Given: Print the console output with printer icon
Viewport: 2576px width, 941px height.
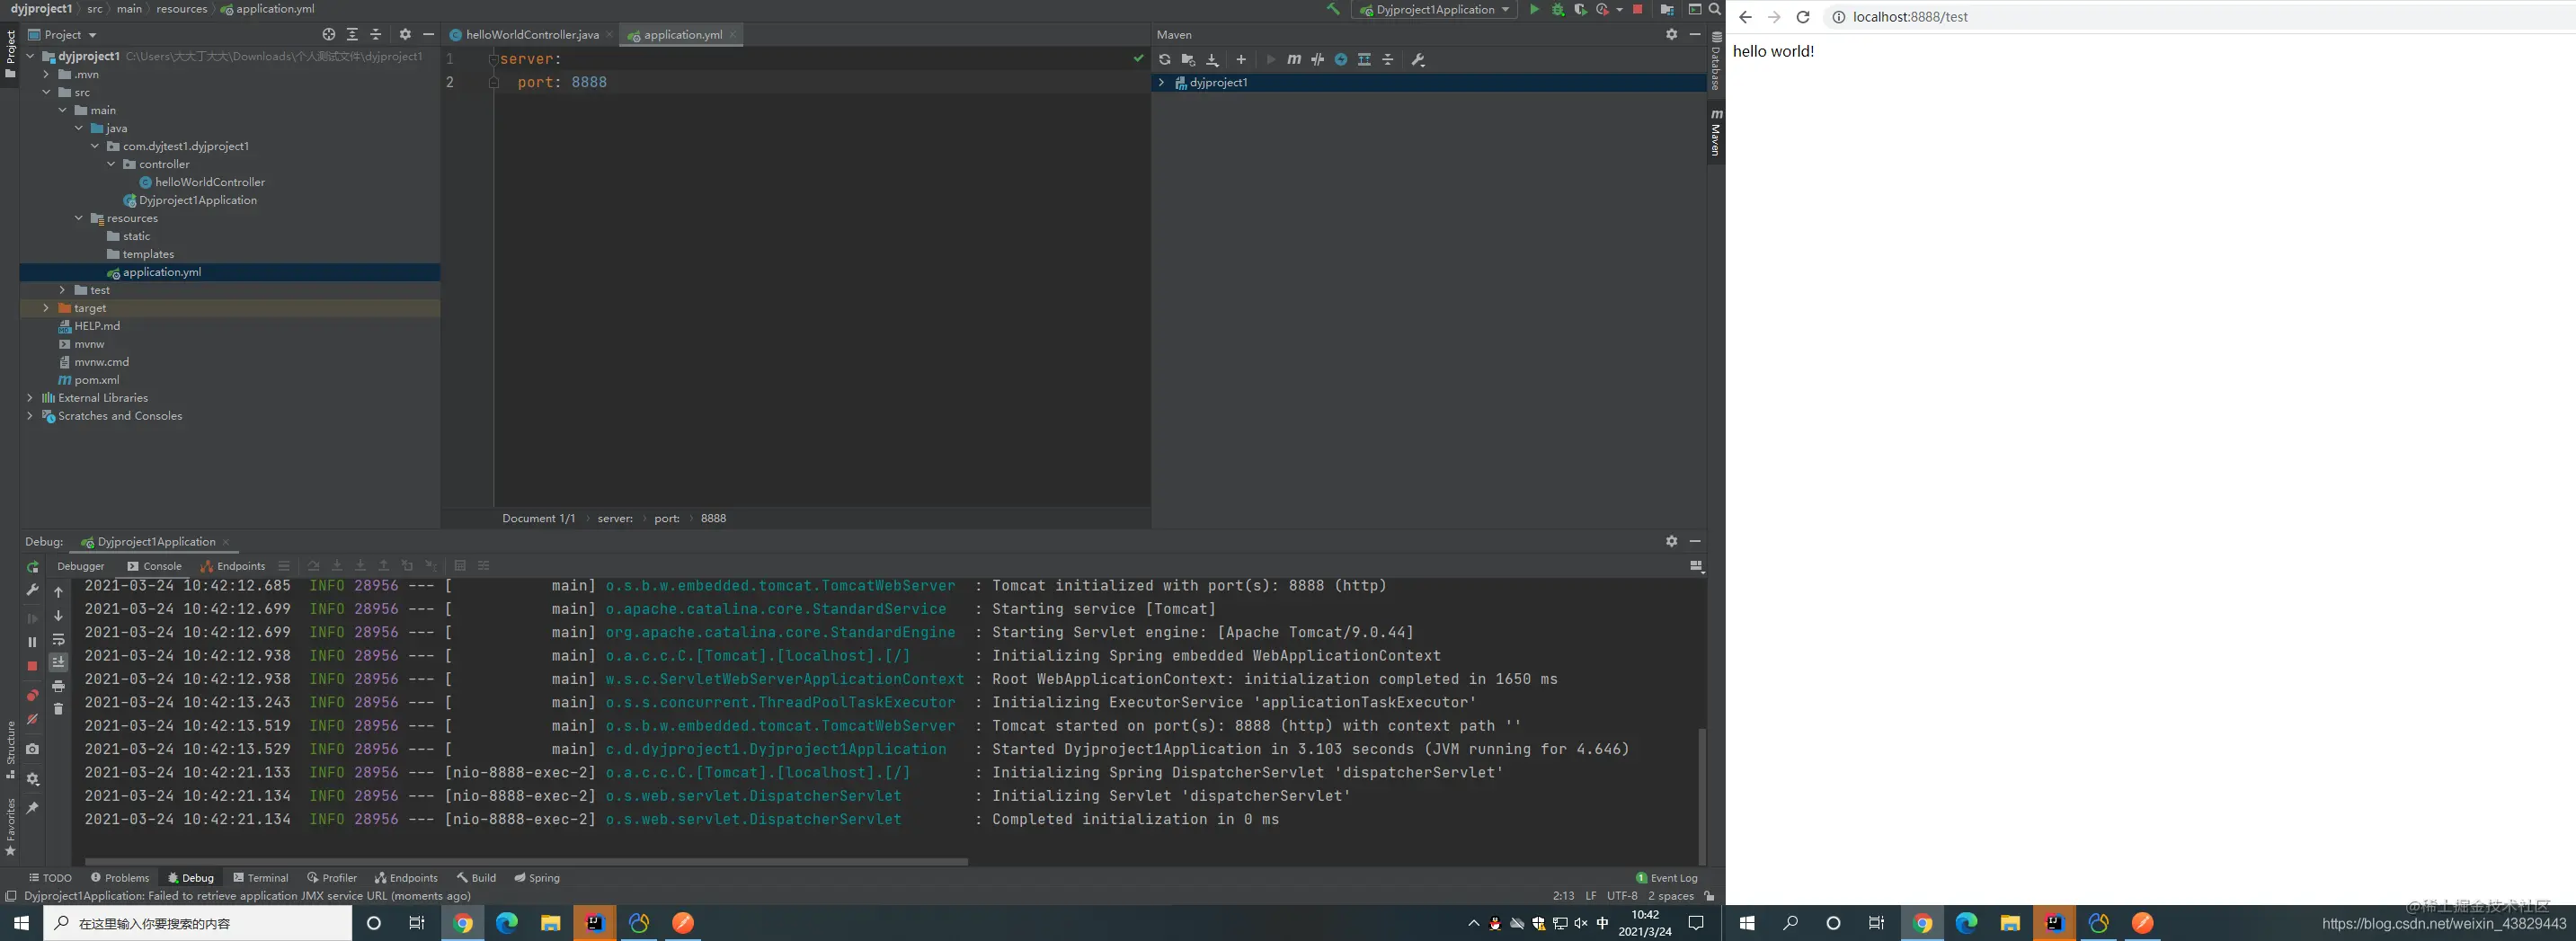Looking at the screenshot, I should (x=58, y=686).
